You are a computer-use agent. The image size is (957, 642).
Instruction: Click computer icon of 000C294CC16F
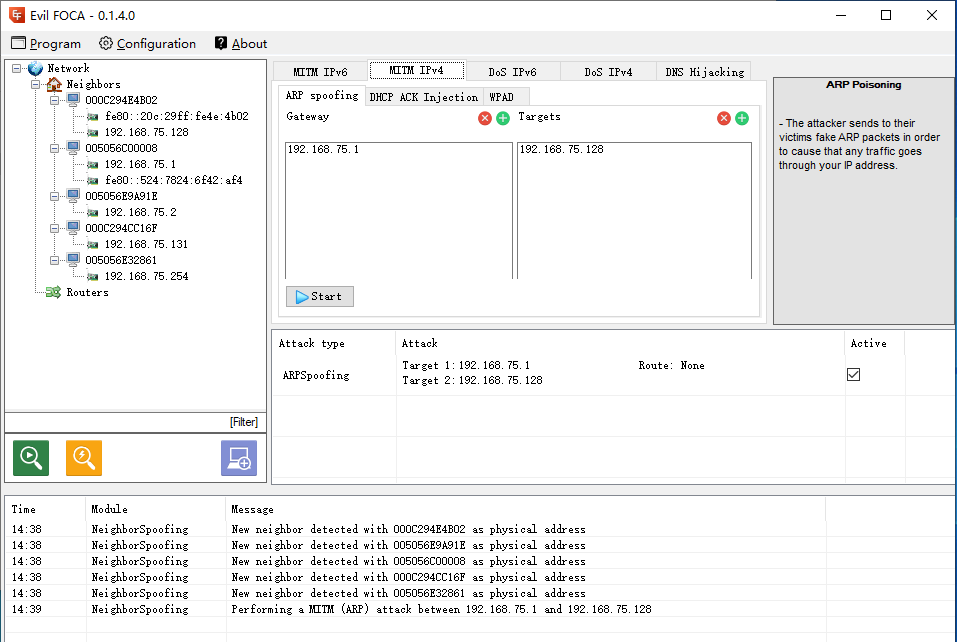(73, 228)
